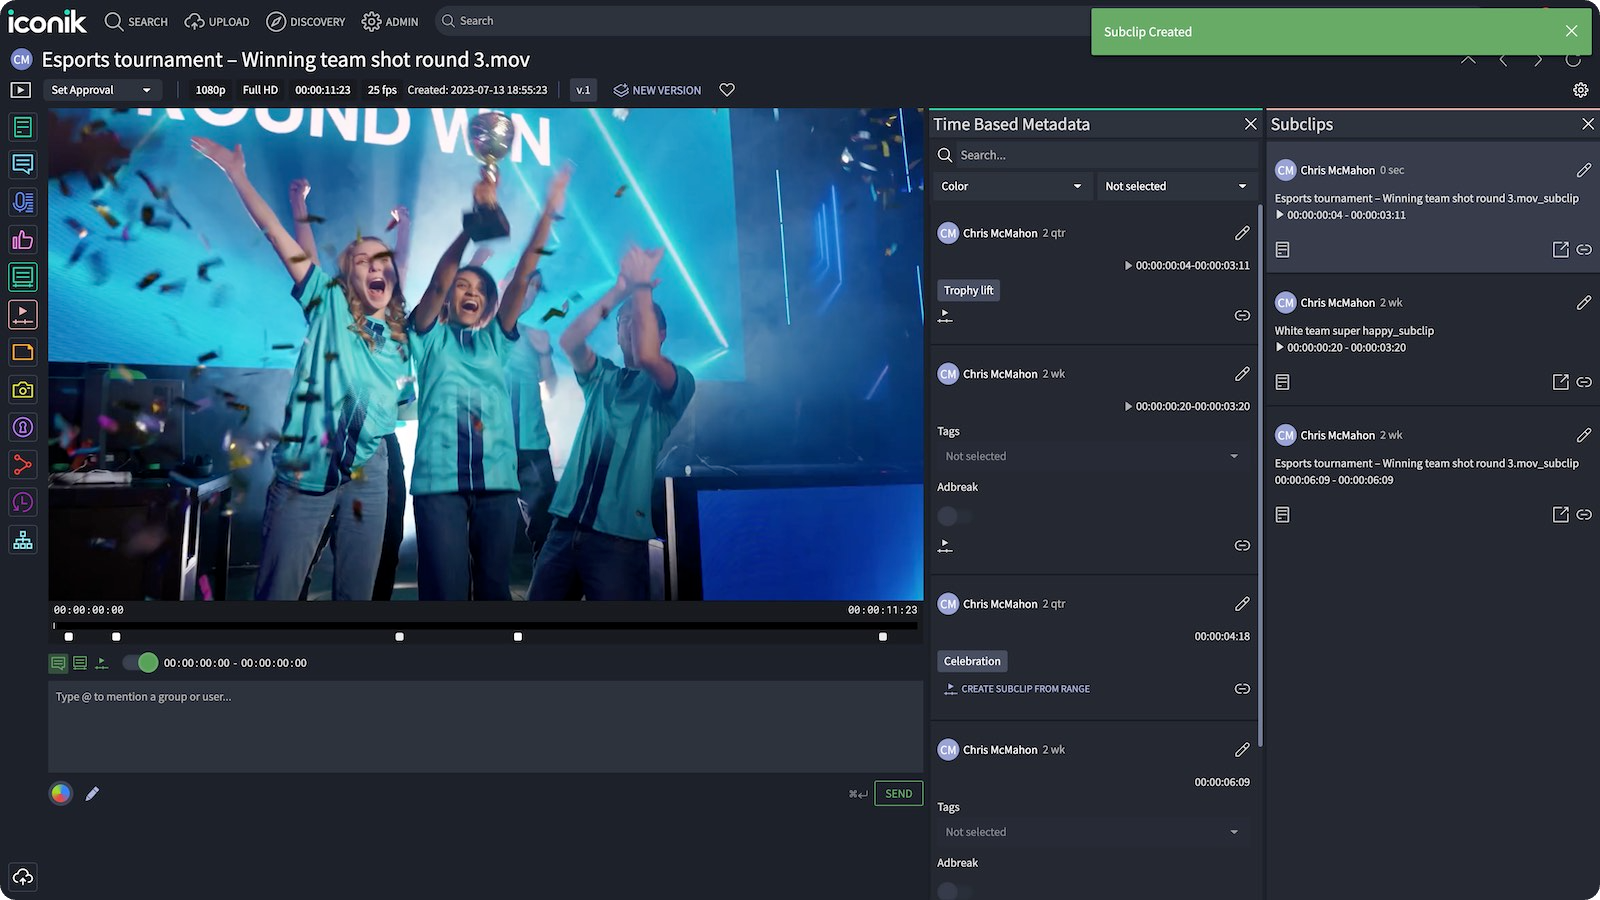Click New Version button
The image size is (1600, 900).
[657, 90]
